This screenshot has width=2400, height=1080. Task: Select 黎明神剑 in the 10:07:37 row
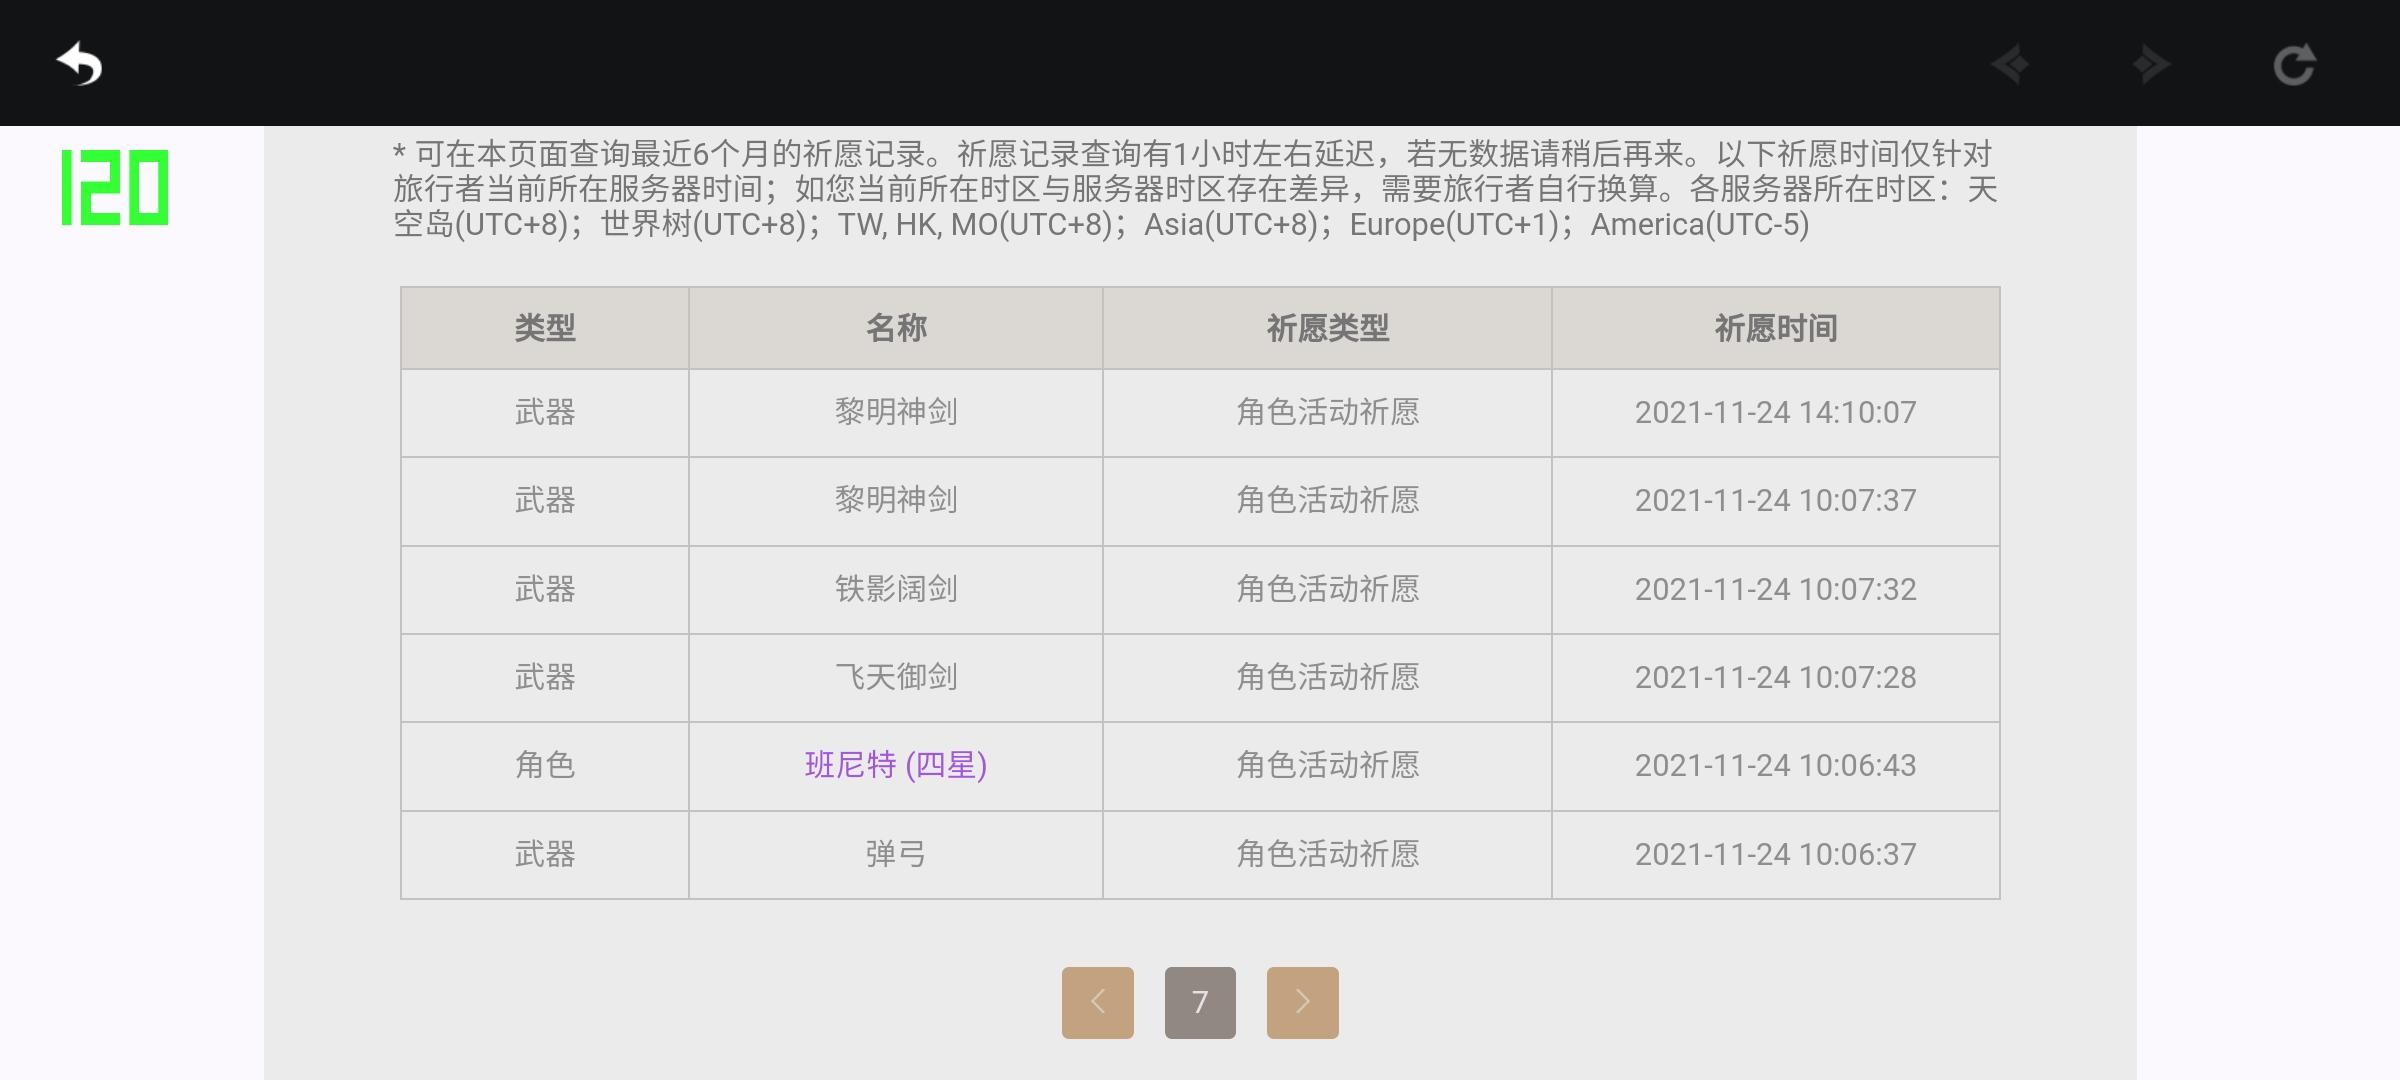coord(896,500)
